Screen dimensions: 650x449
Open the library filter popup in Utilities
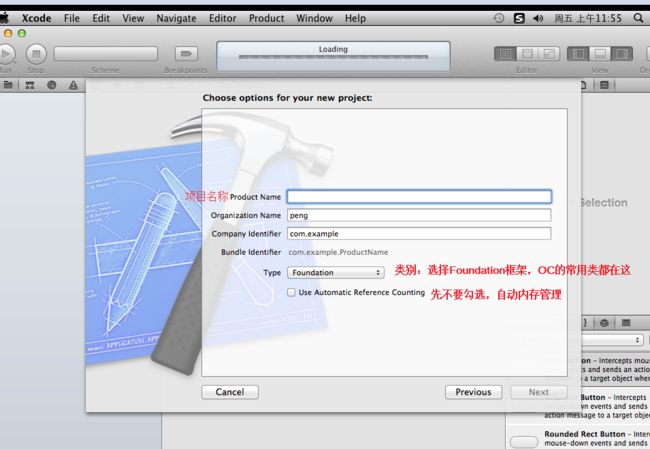pos(611,340)
